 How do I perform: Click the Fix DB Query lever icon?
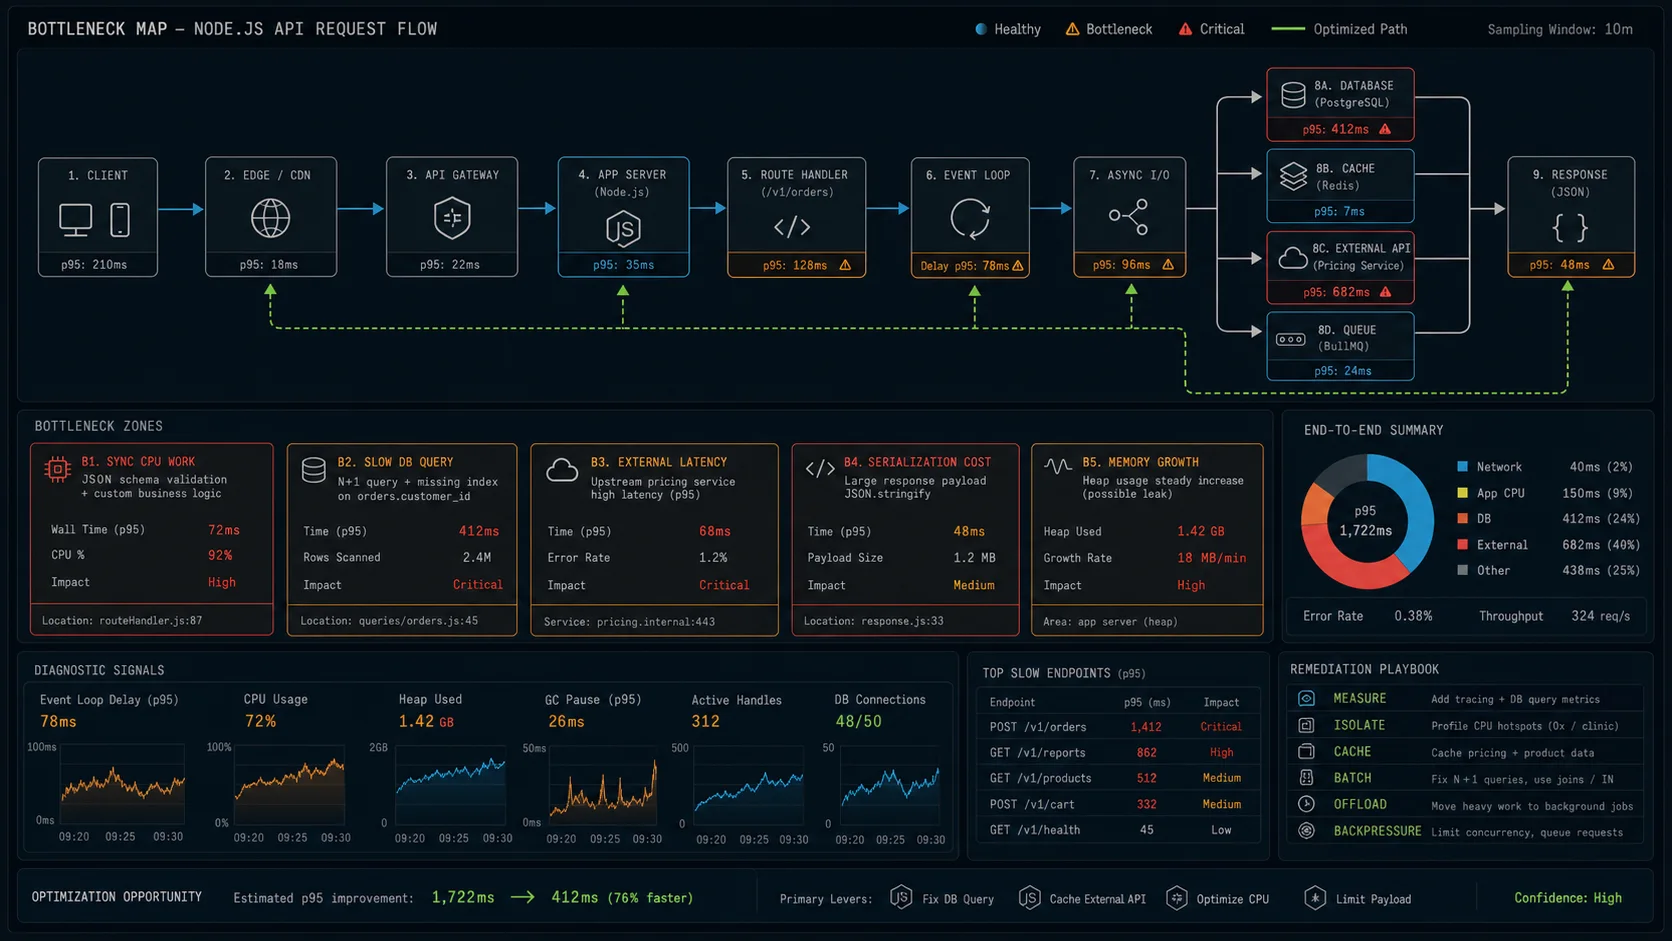[901, 898]
